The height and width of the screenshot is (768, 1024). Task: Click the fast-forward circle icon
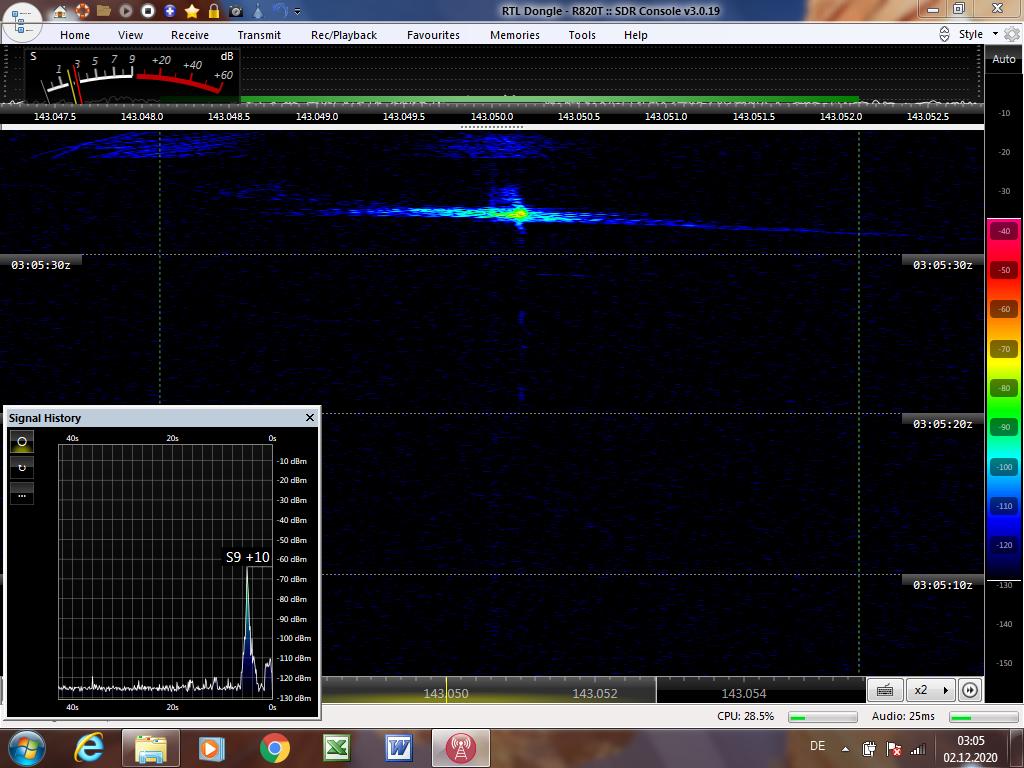[970, 690]
